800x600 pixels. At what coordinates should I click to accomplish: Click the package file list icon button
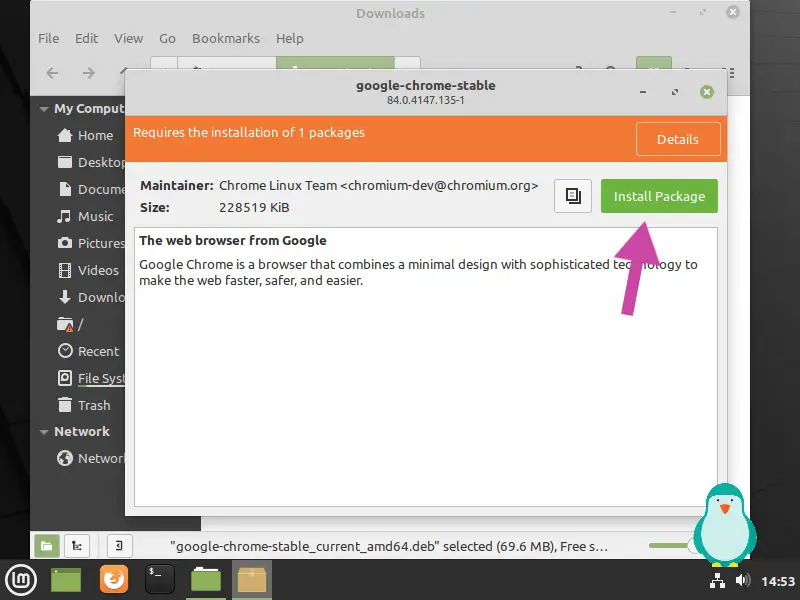572,196
